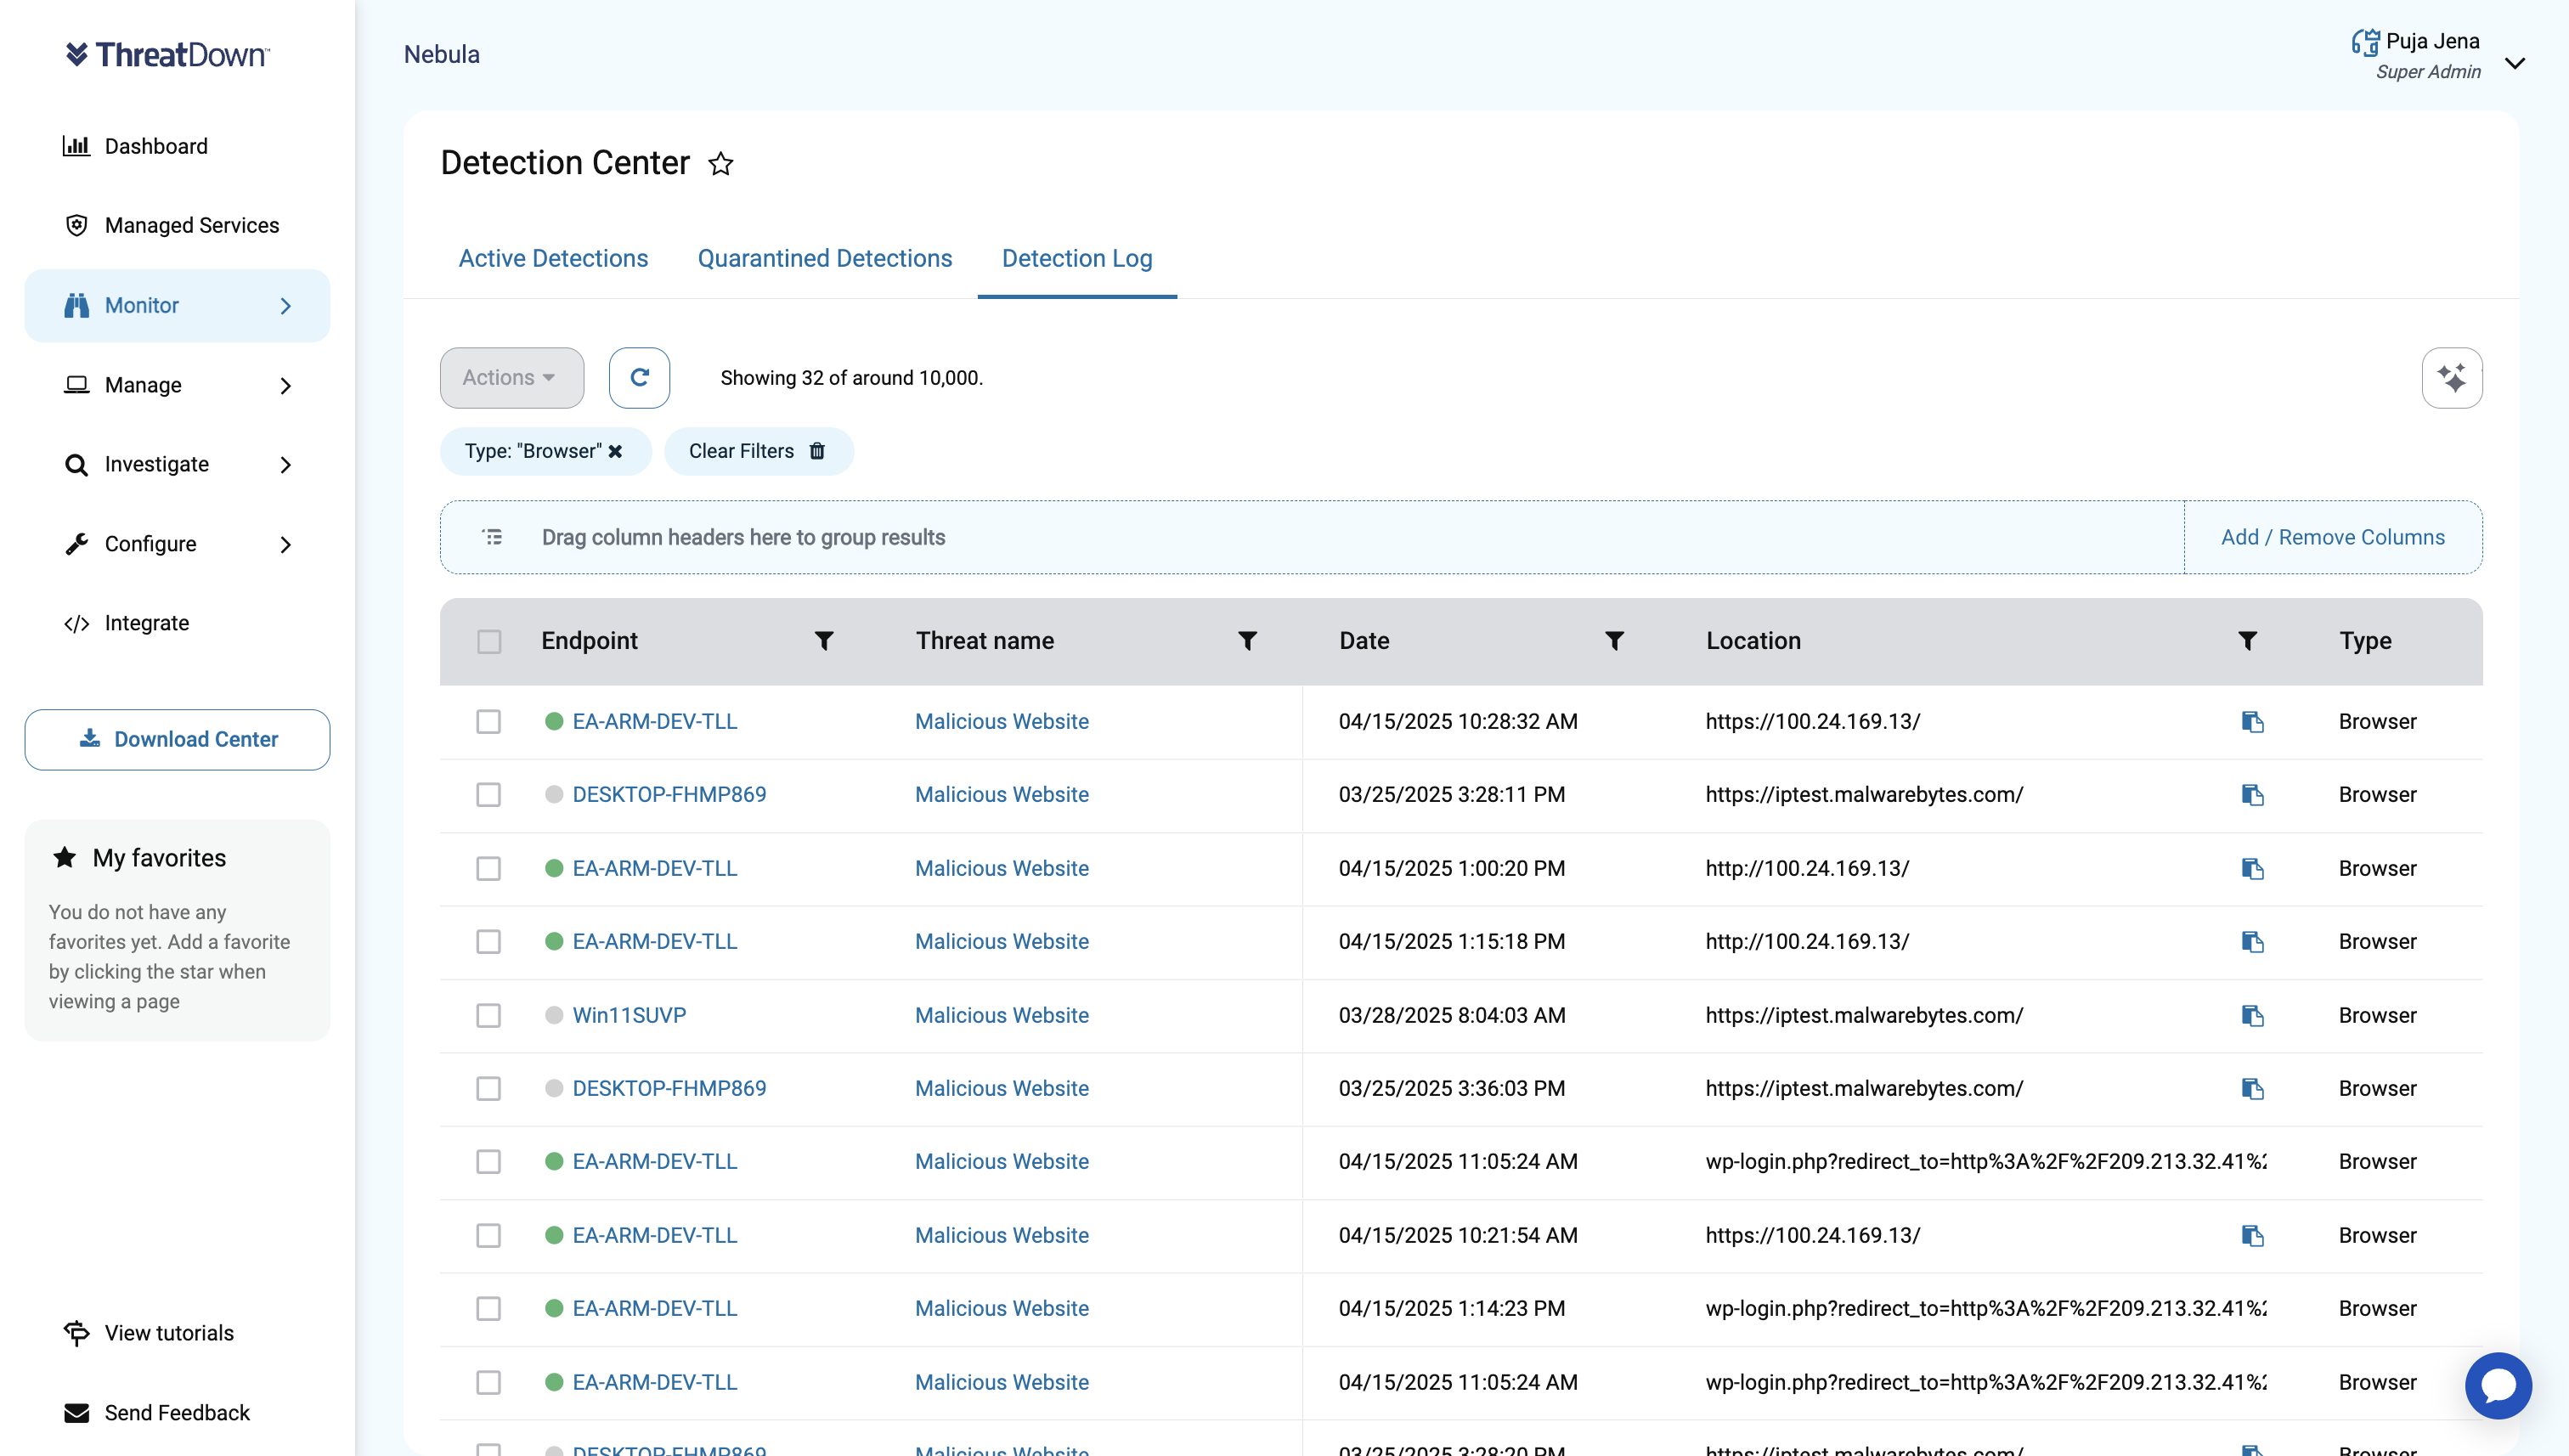Check the Win11SUVP row checkbox
The height and width of the screenshot is (1456, 2569).
pyautogui.click(x=488, y=1016)
